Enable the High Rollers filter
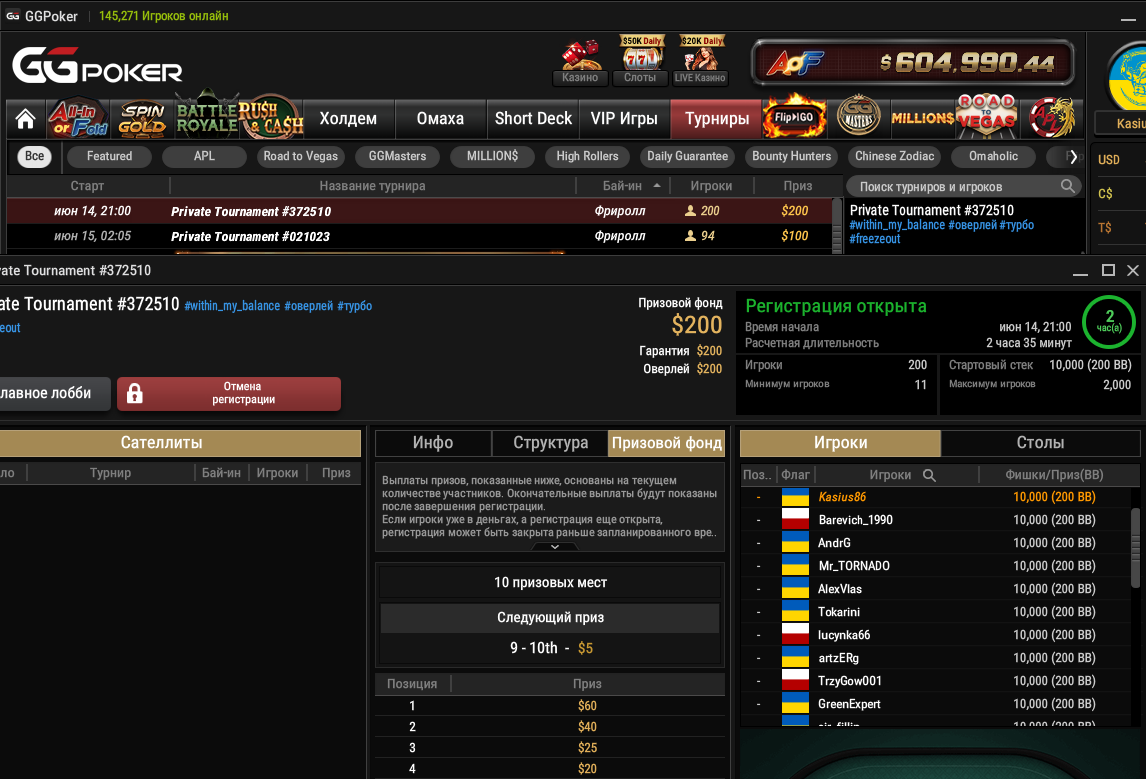The width and height of the screenshot is (1146, 779). (x=587, y=156)
